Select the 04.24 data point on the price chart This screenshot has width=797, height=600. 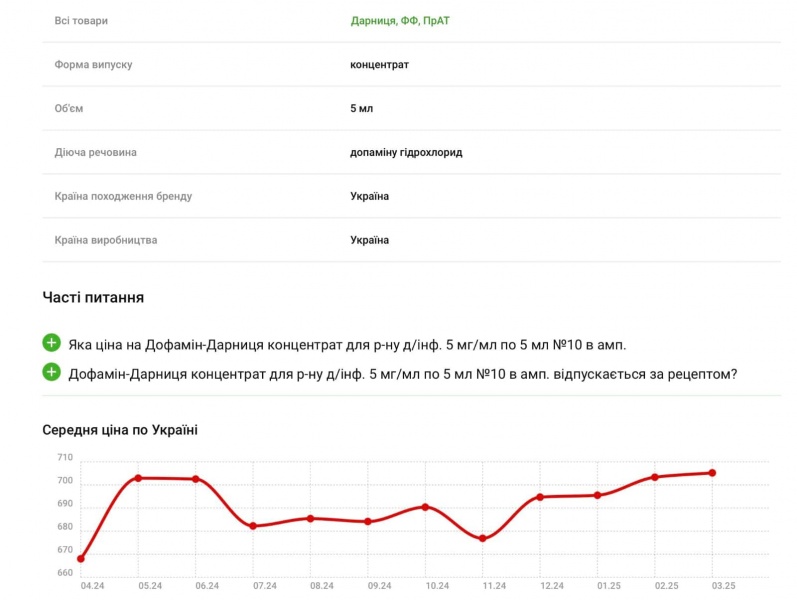click(x=81, y=558)
